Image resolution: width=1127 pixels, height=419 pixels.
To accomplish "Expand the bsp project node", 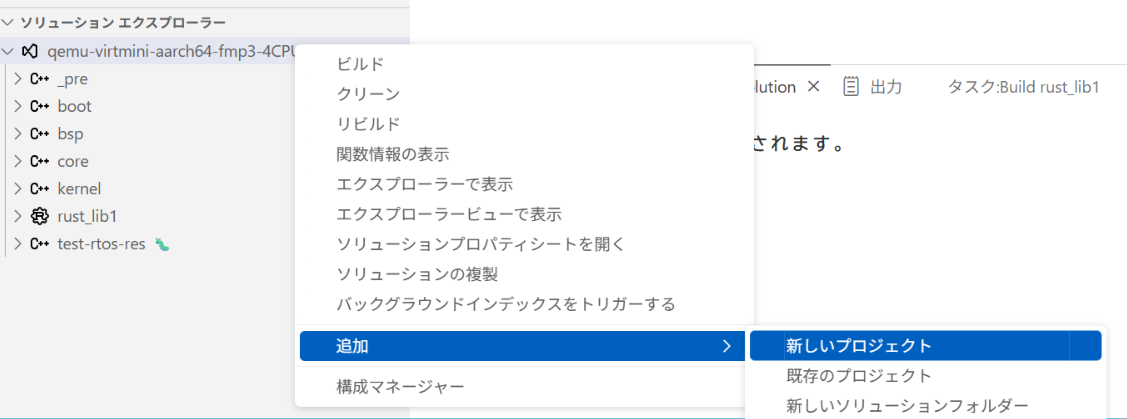I will [x=18, y=133].
